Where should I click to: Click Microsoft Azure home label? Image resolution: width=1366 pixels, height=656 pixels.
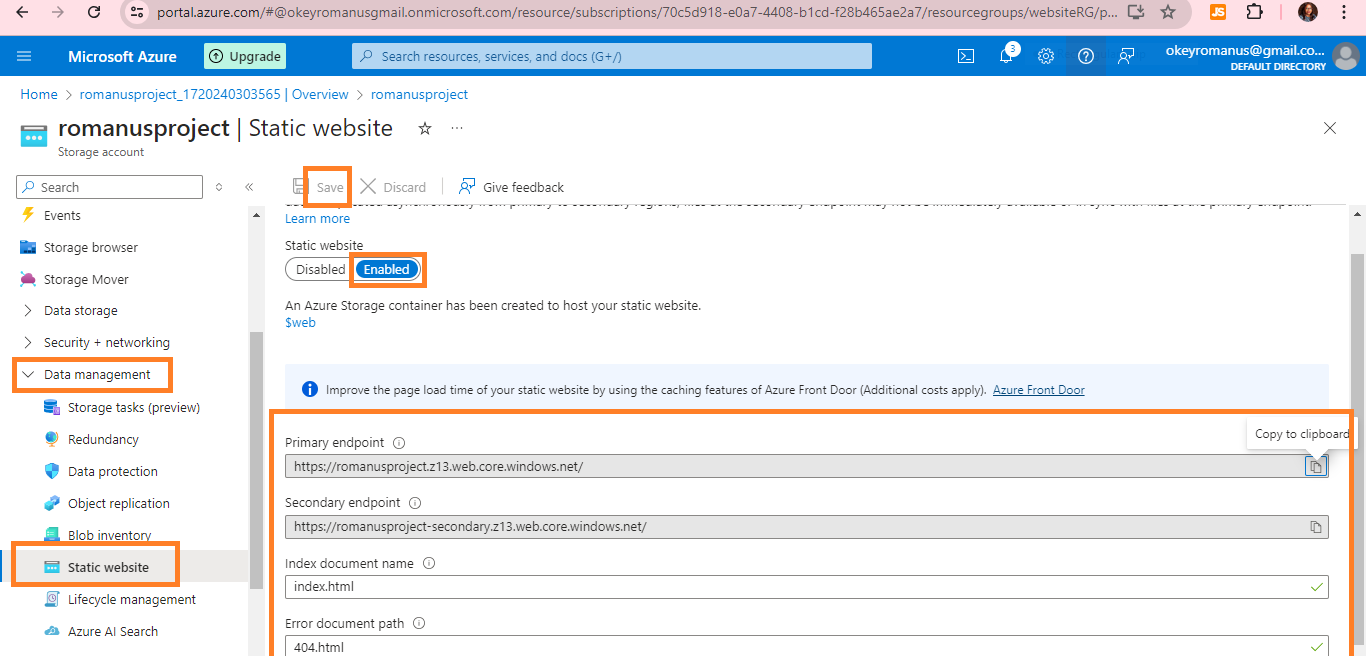pos(122,56)
